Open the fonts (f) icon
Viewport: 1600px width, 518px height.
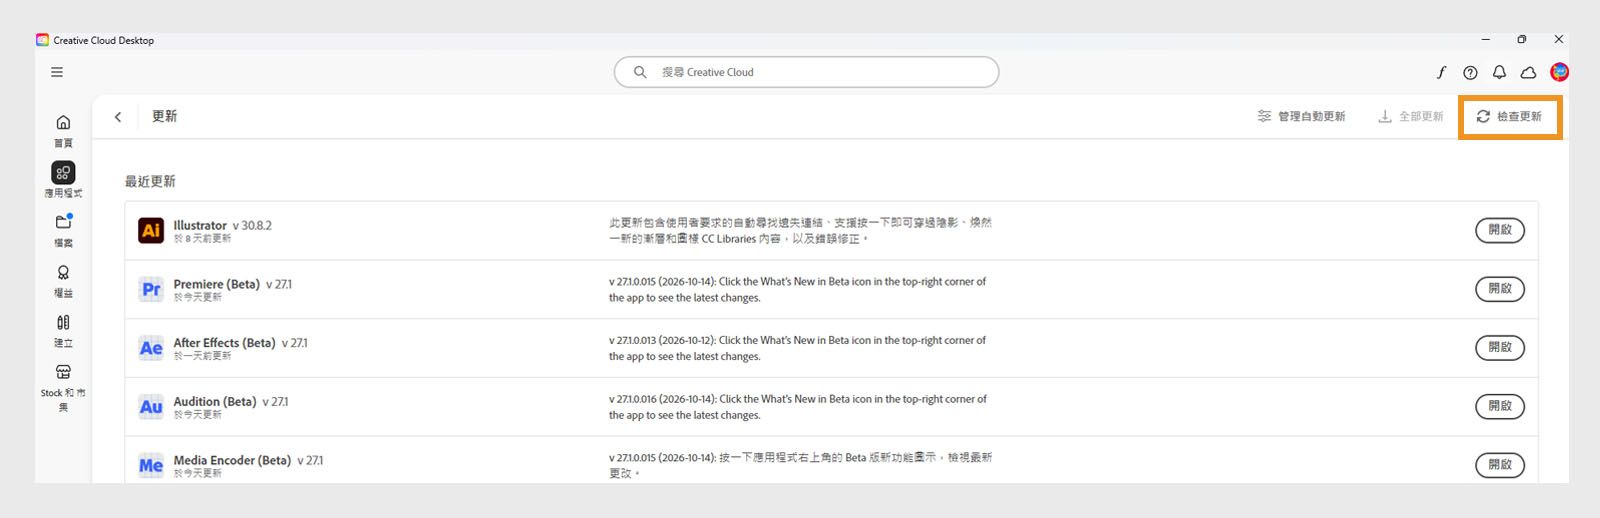coord(1441,72)
